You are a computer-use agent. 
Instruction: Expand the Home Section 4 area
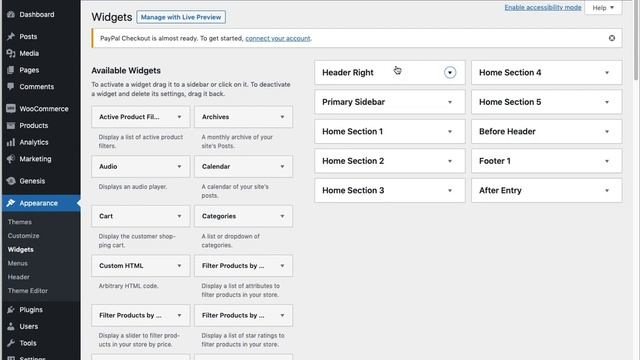click(607, 73)
